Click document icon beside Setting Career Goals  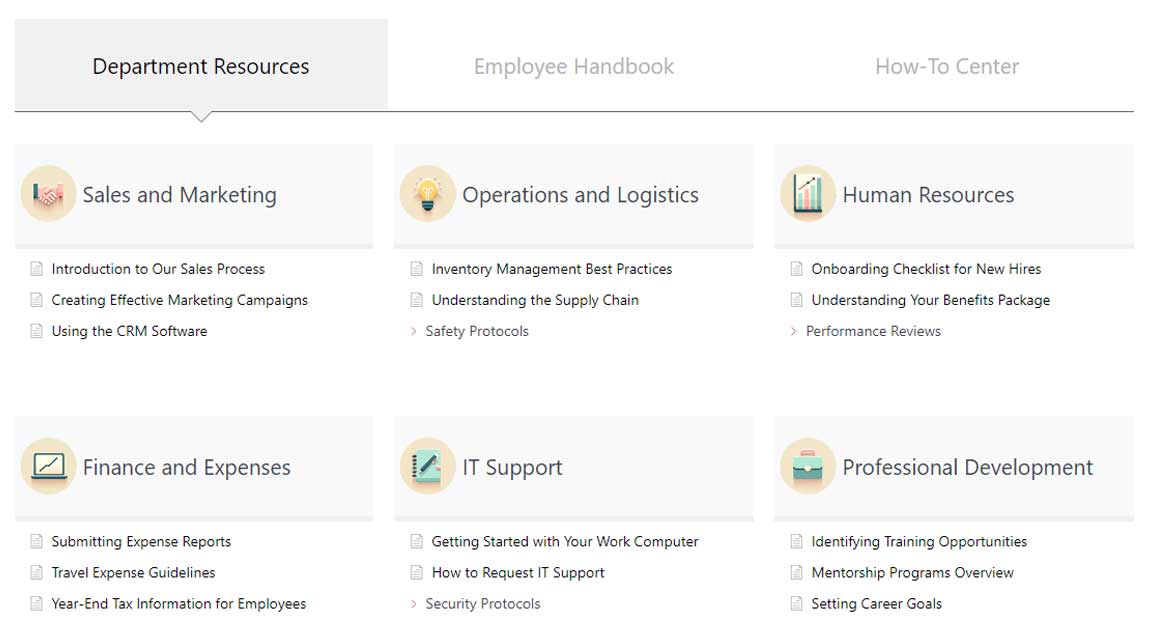797,604
